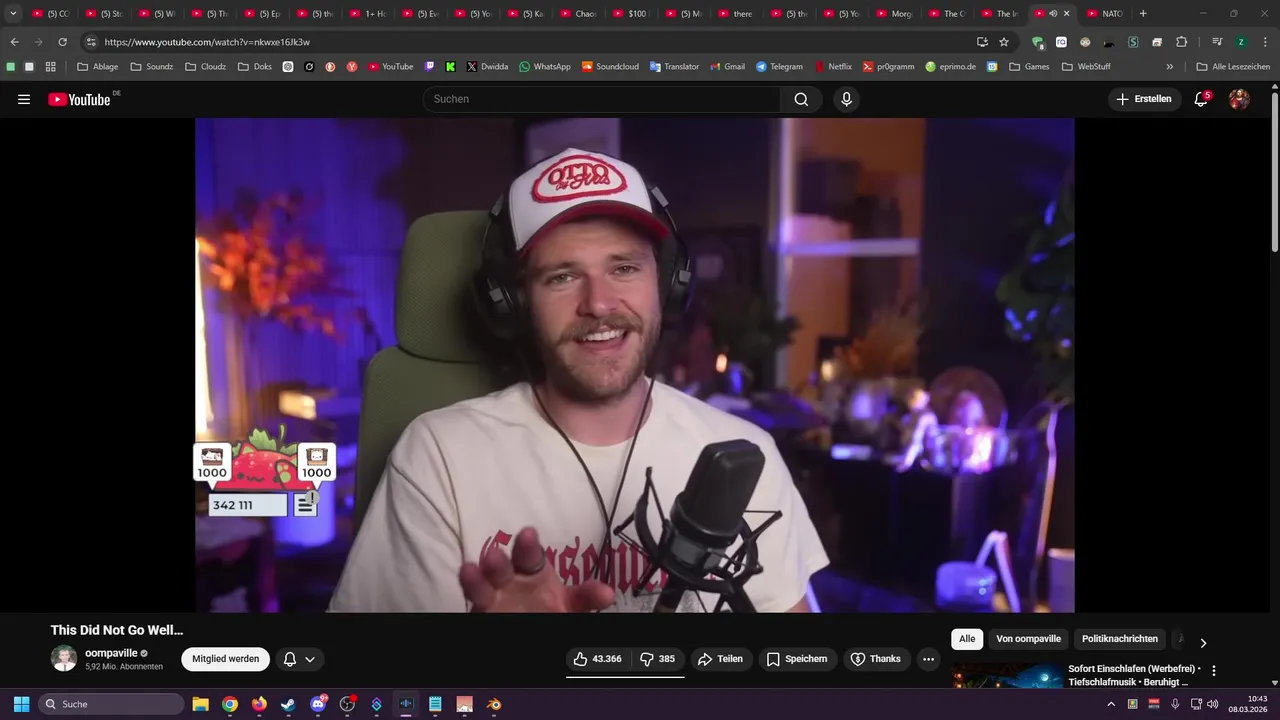Image resolution: width=1280 pixels, height=720 pixels.
Task: Open Sofort Einschlafen recommended thumbnail
Action: (x=1007, y=675)
